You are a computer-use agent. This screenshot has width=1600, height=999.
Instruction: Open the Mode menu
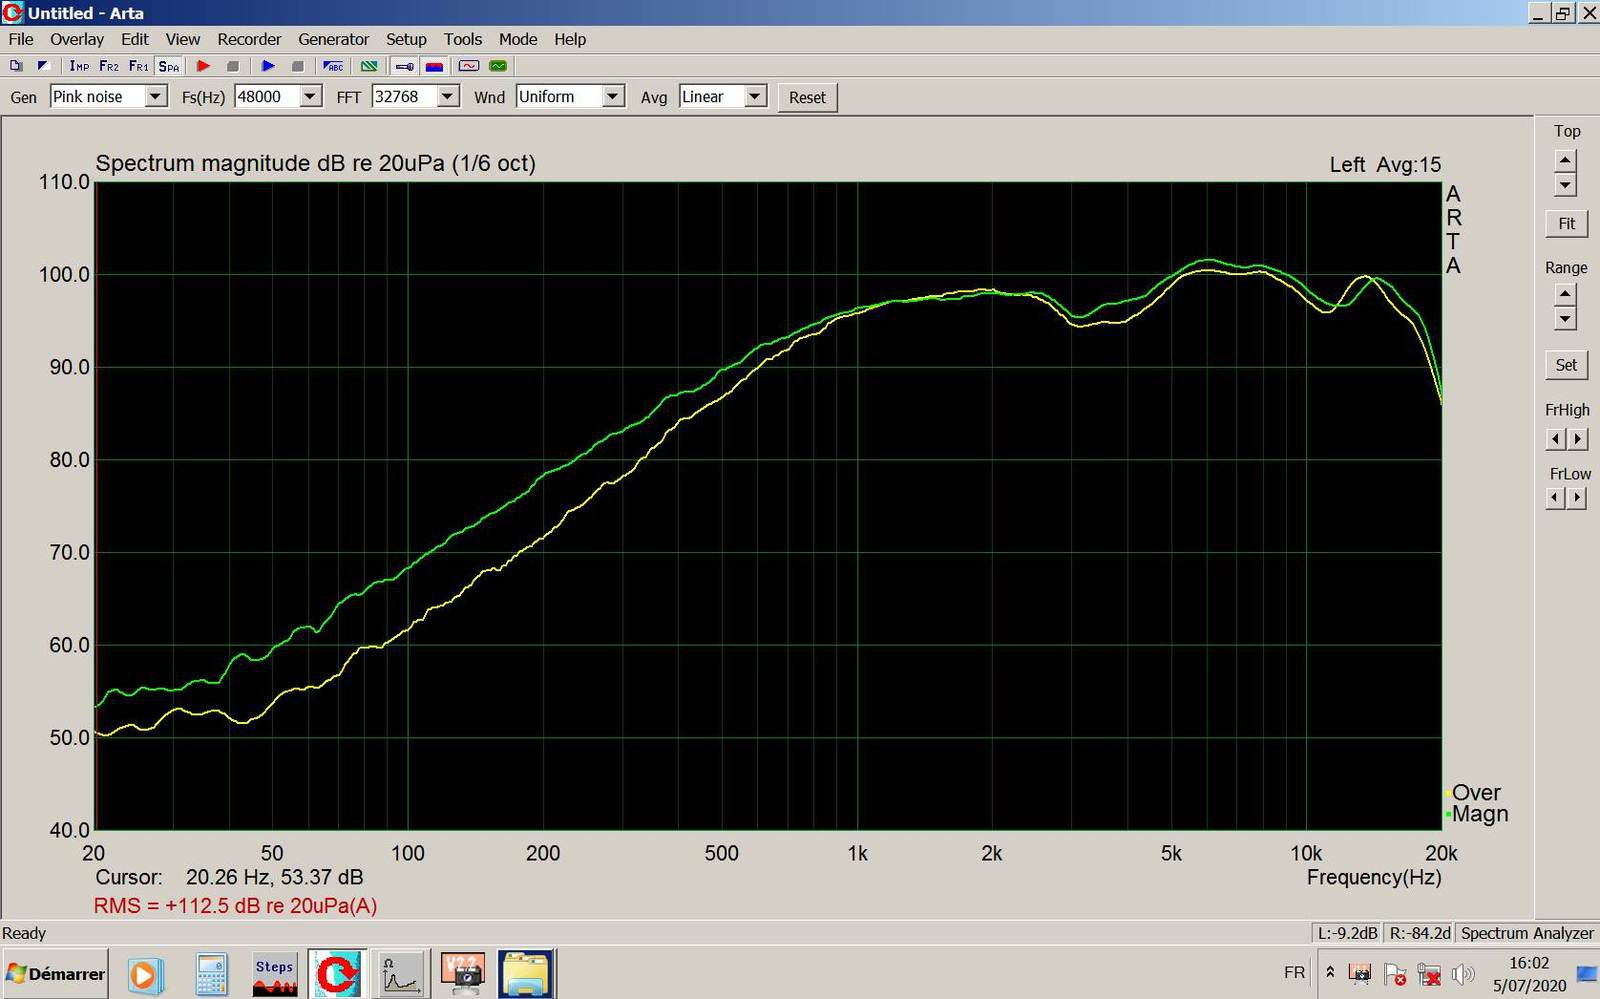click(518, 39)
